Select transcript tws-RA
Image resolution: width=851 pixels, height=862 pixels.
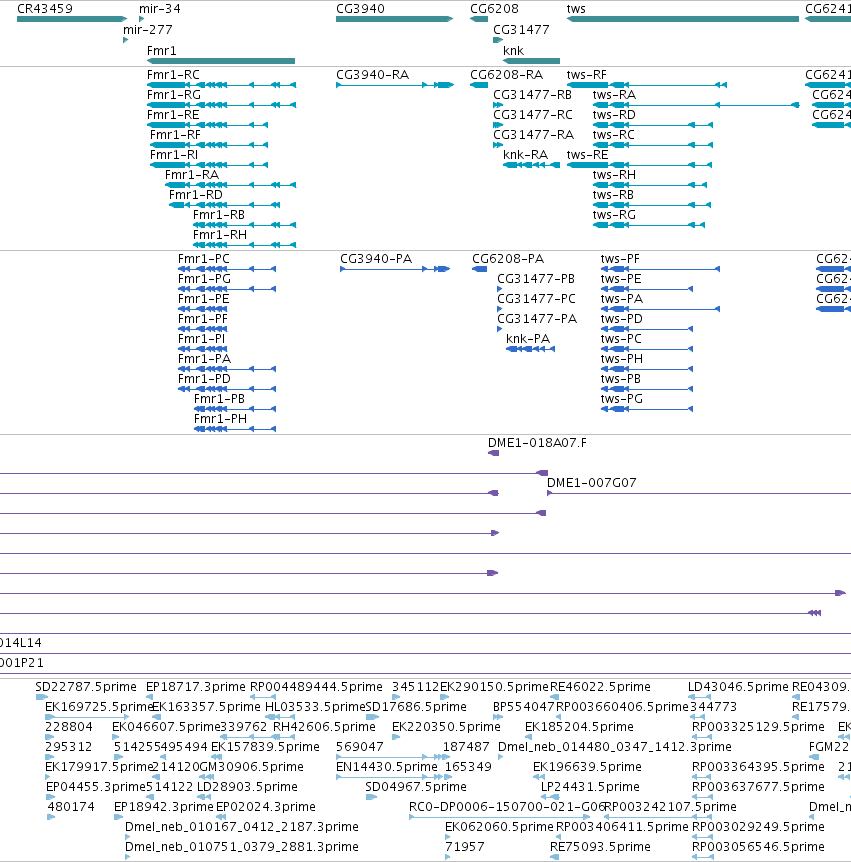(696, 105)
